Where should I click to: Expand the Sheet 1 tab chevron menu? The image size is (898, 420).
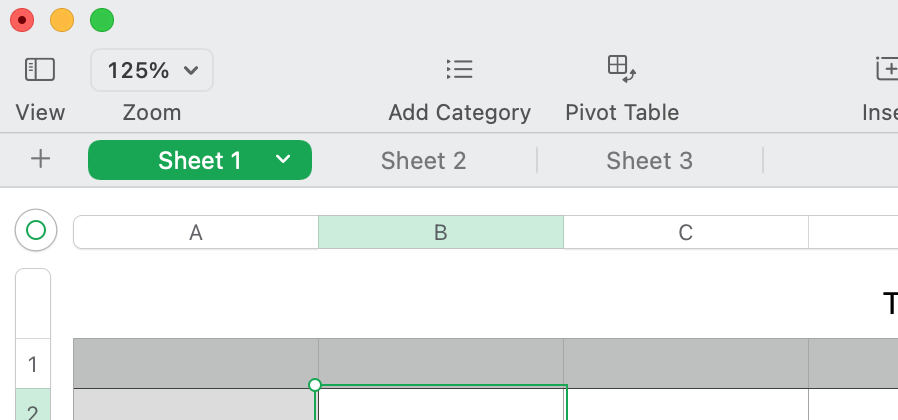tap(283, 160)
